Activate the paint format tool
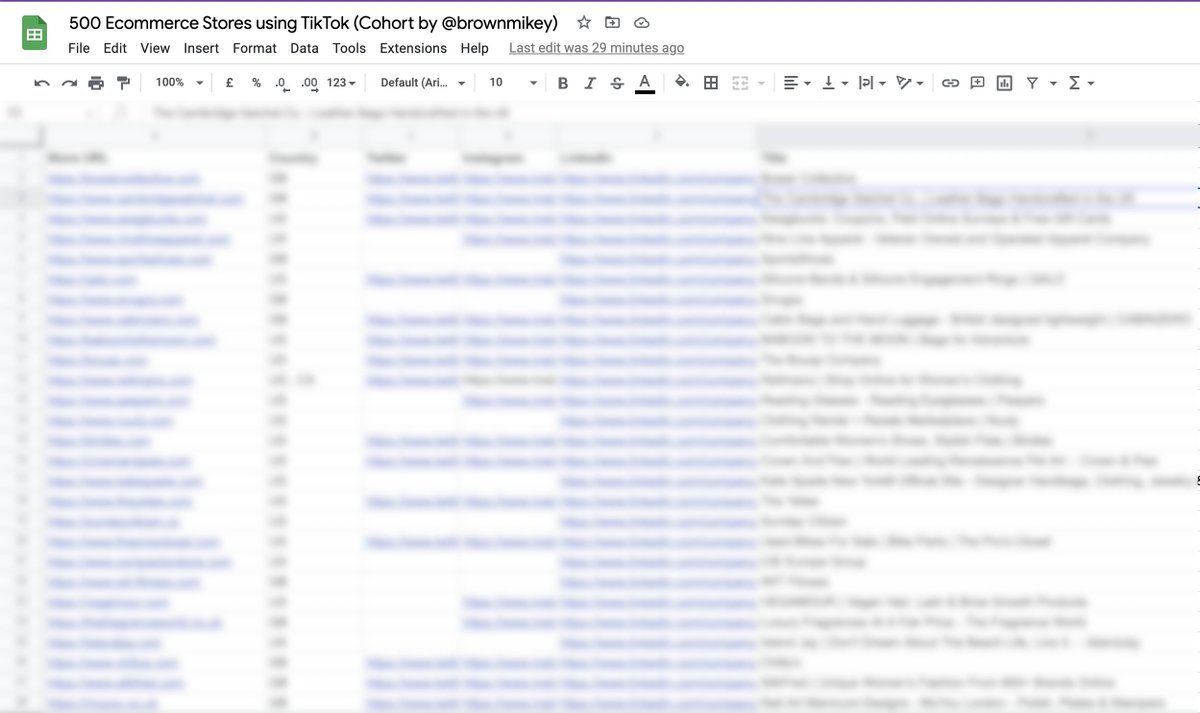 [123, 83]
